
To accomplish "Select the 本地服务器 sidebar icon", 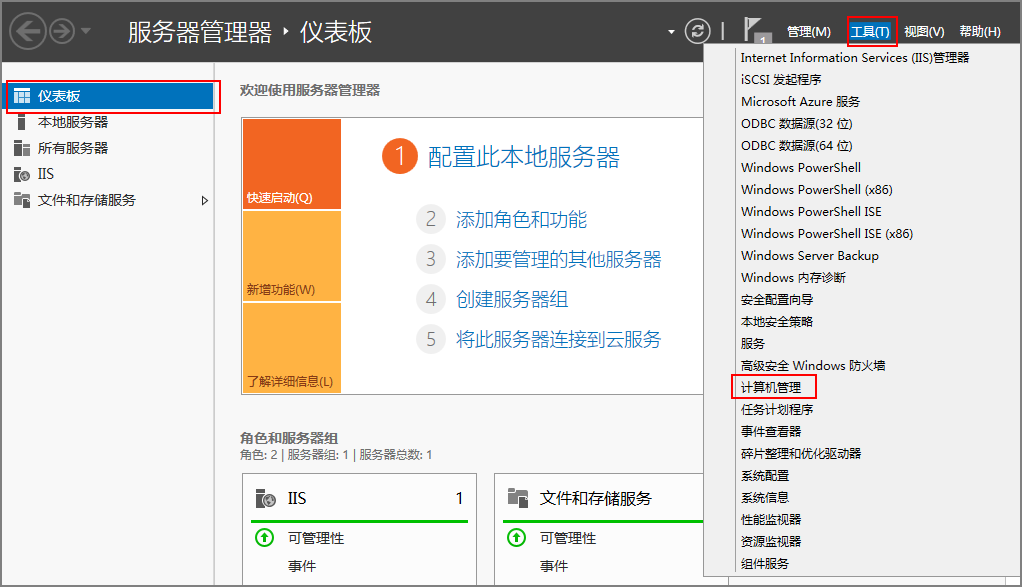I will (22, 122).
